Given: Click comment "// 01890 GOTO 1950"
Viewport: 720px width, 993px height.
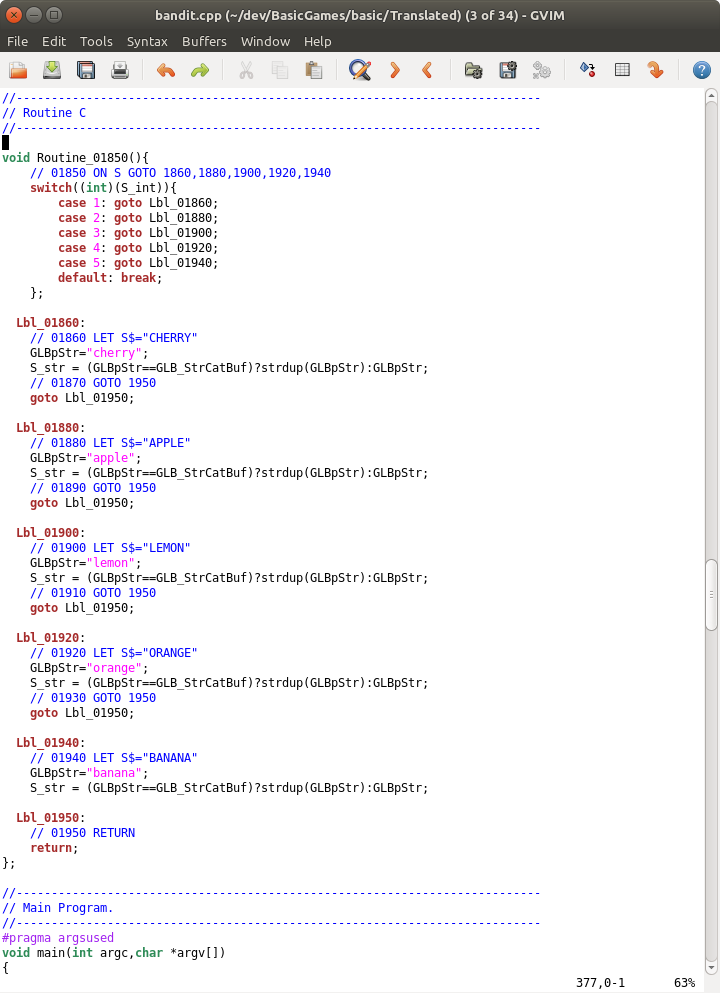Looking at the screenshot, I should 93,488.
